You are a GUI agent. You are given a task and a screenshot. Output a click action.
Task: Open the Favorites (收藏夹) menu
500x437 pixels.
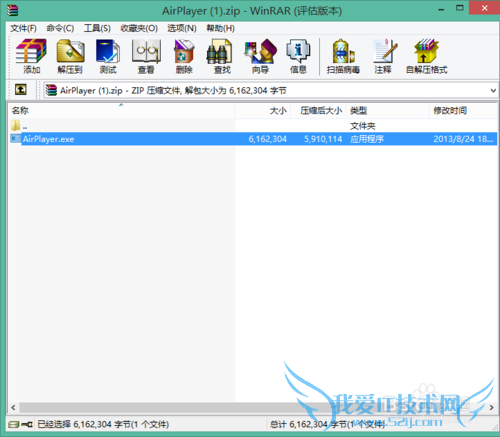pyautogui.click(x=139, y=28)
